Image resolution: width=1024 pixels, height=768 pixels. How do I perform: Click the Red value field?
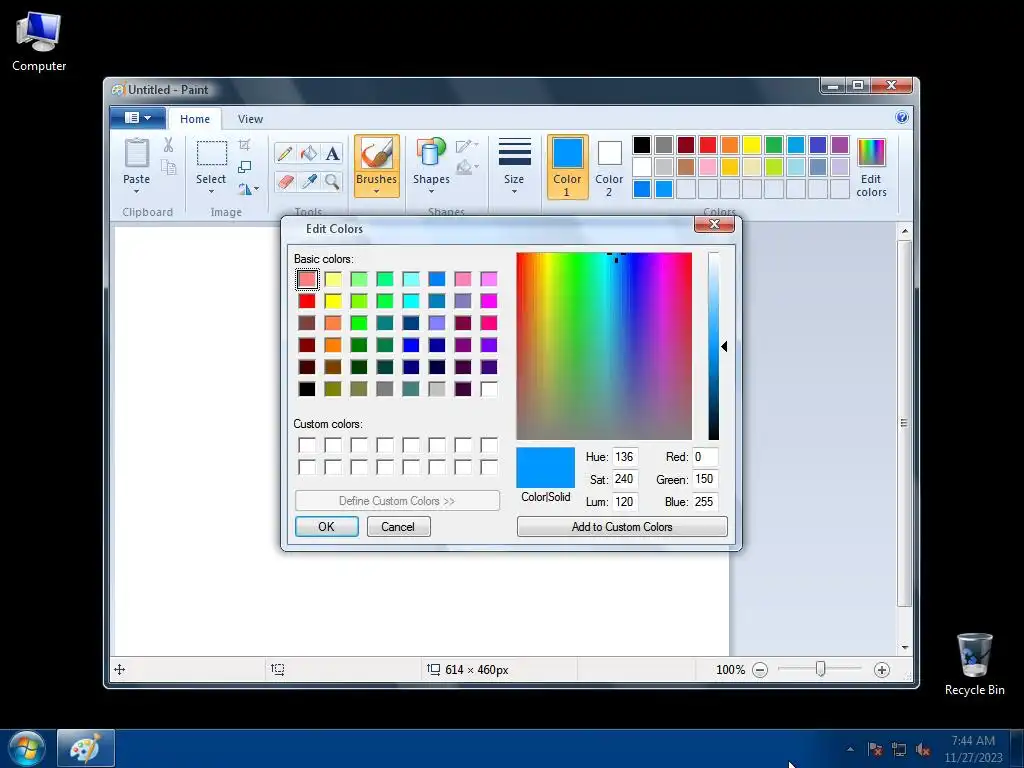[705, 457]
